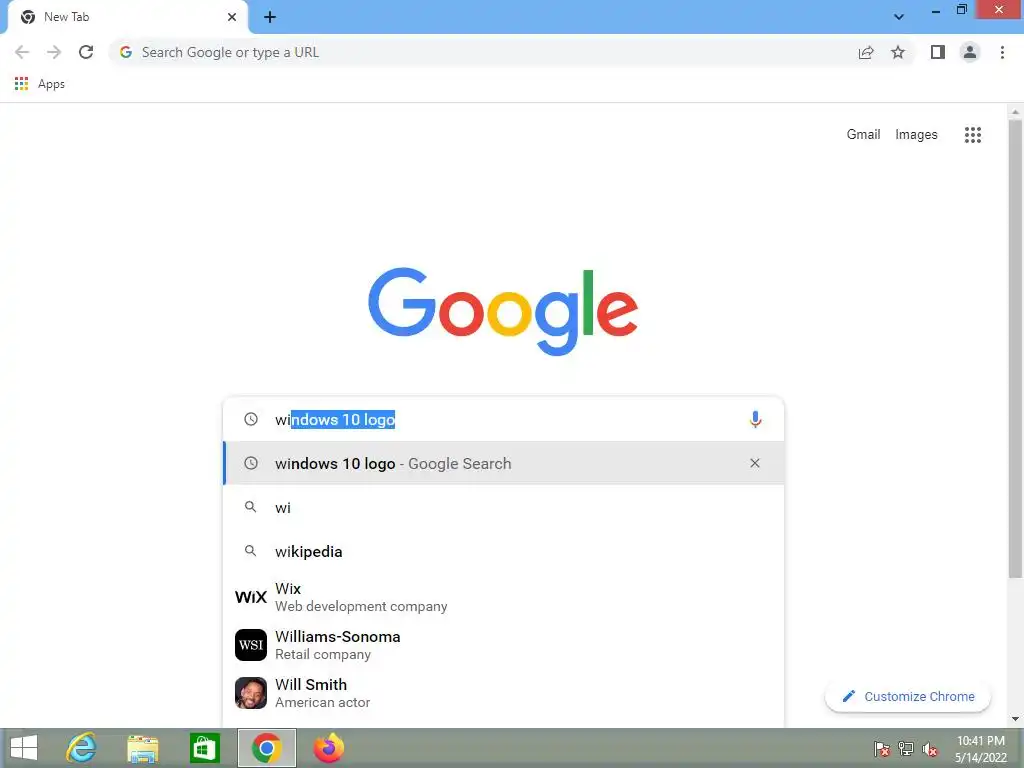This screenshot has width=1024, height=768.
Task: Select the wikipedia suggestion
Action: coord(504,551)
